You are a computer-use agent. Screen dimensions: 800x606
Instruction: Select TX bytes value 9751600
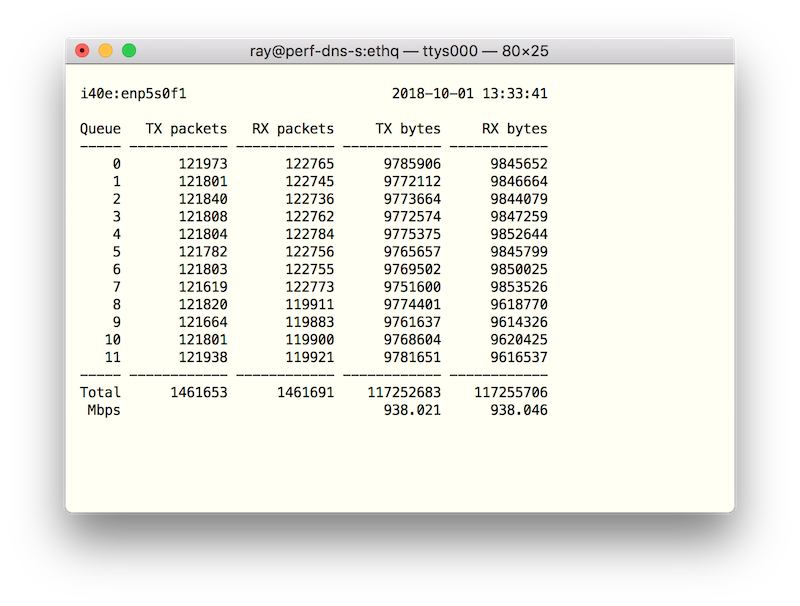[412, 287]
